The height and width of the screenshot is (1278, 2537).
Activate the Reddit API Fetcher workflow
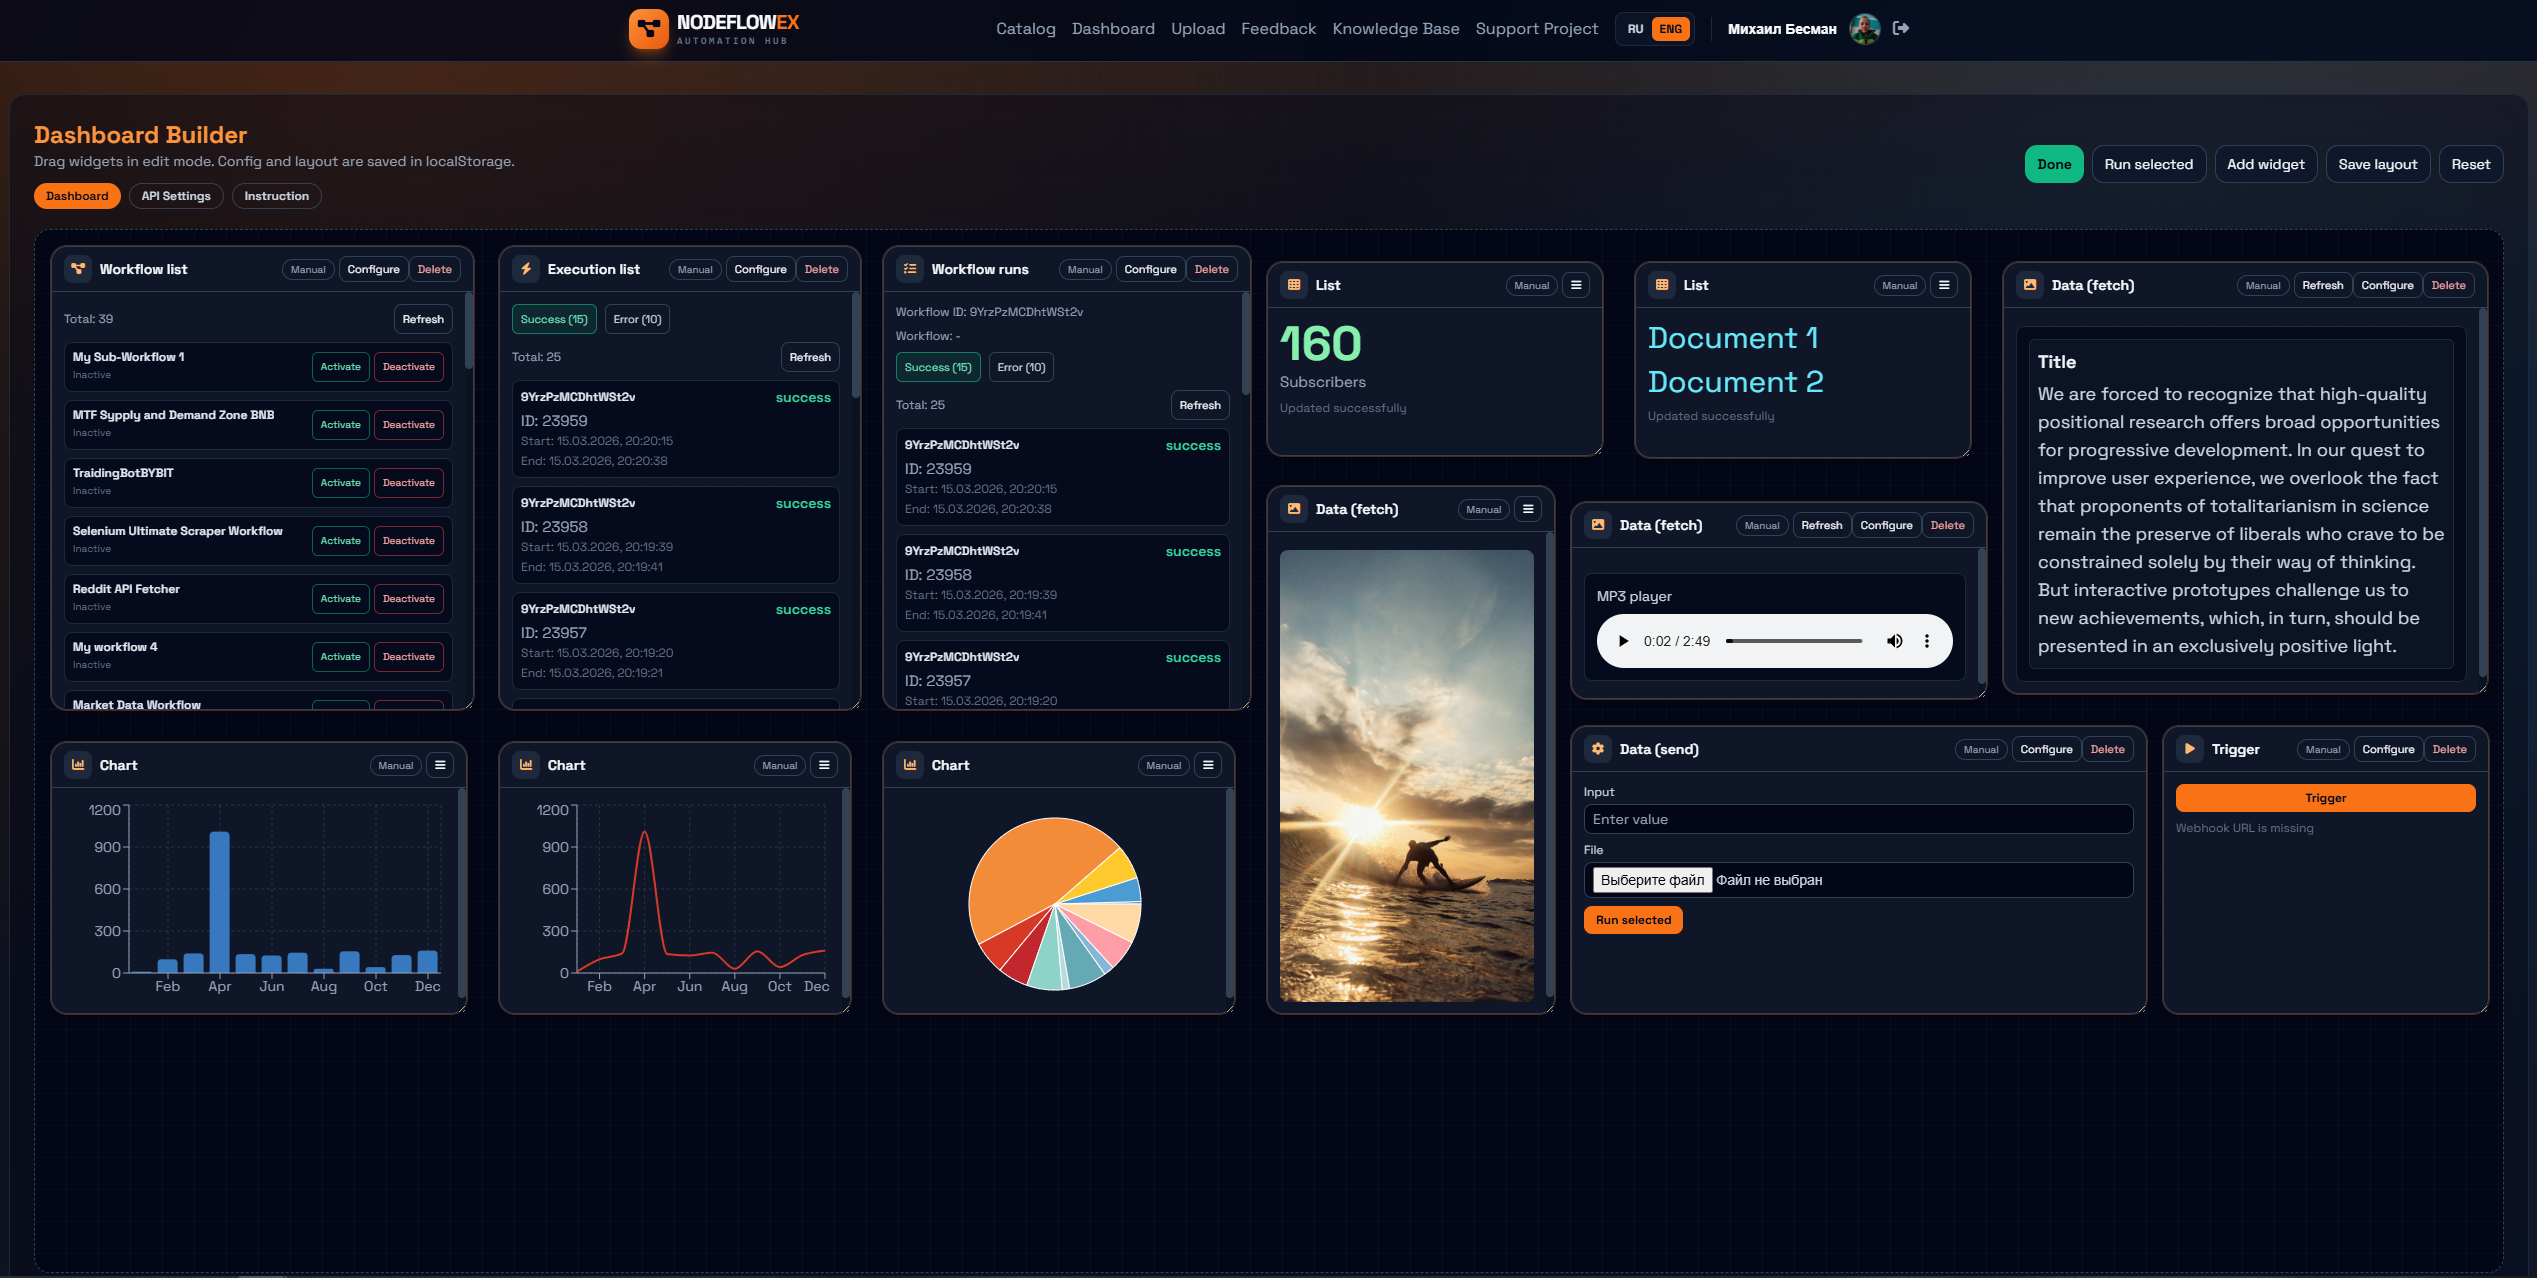tap(341, 598)
